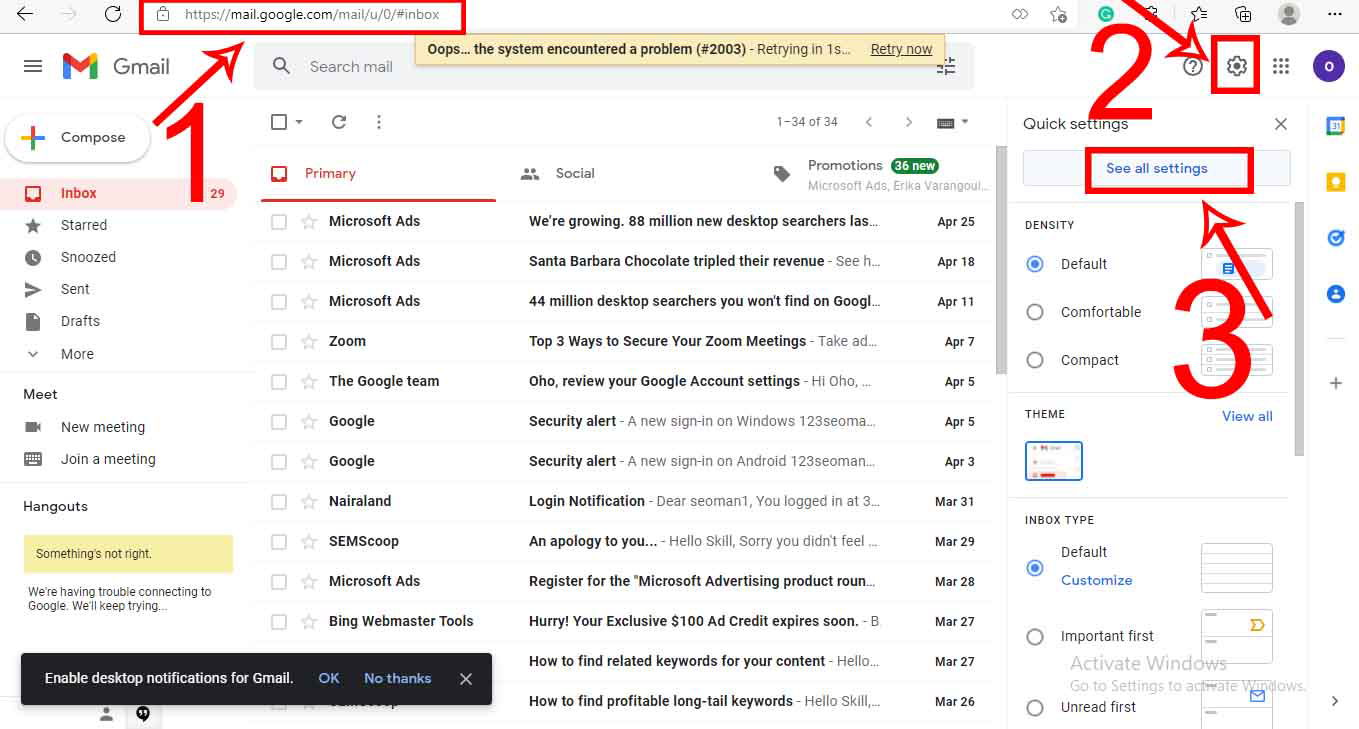
Task: Select the Santa Barbara Chocolate email checkbox
Action: [279, 262]
